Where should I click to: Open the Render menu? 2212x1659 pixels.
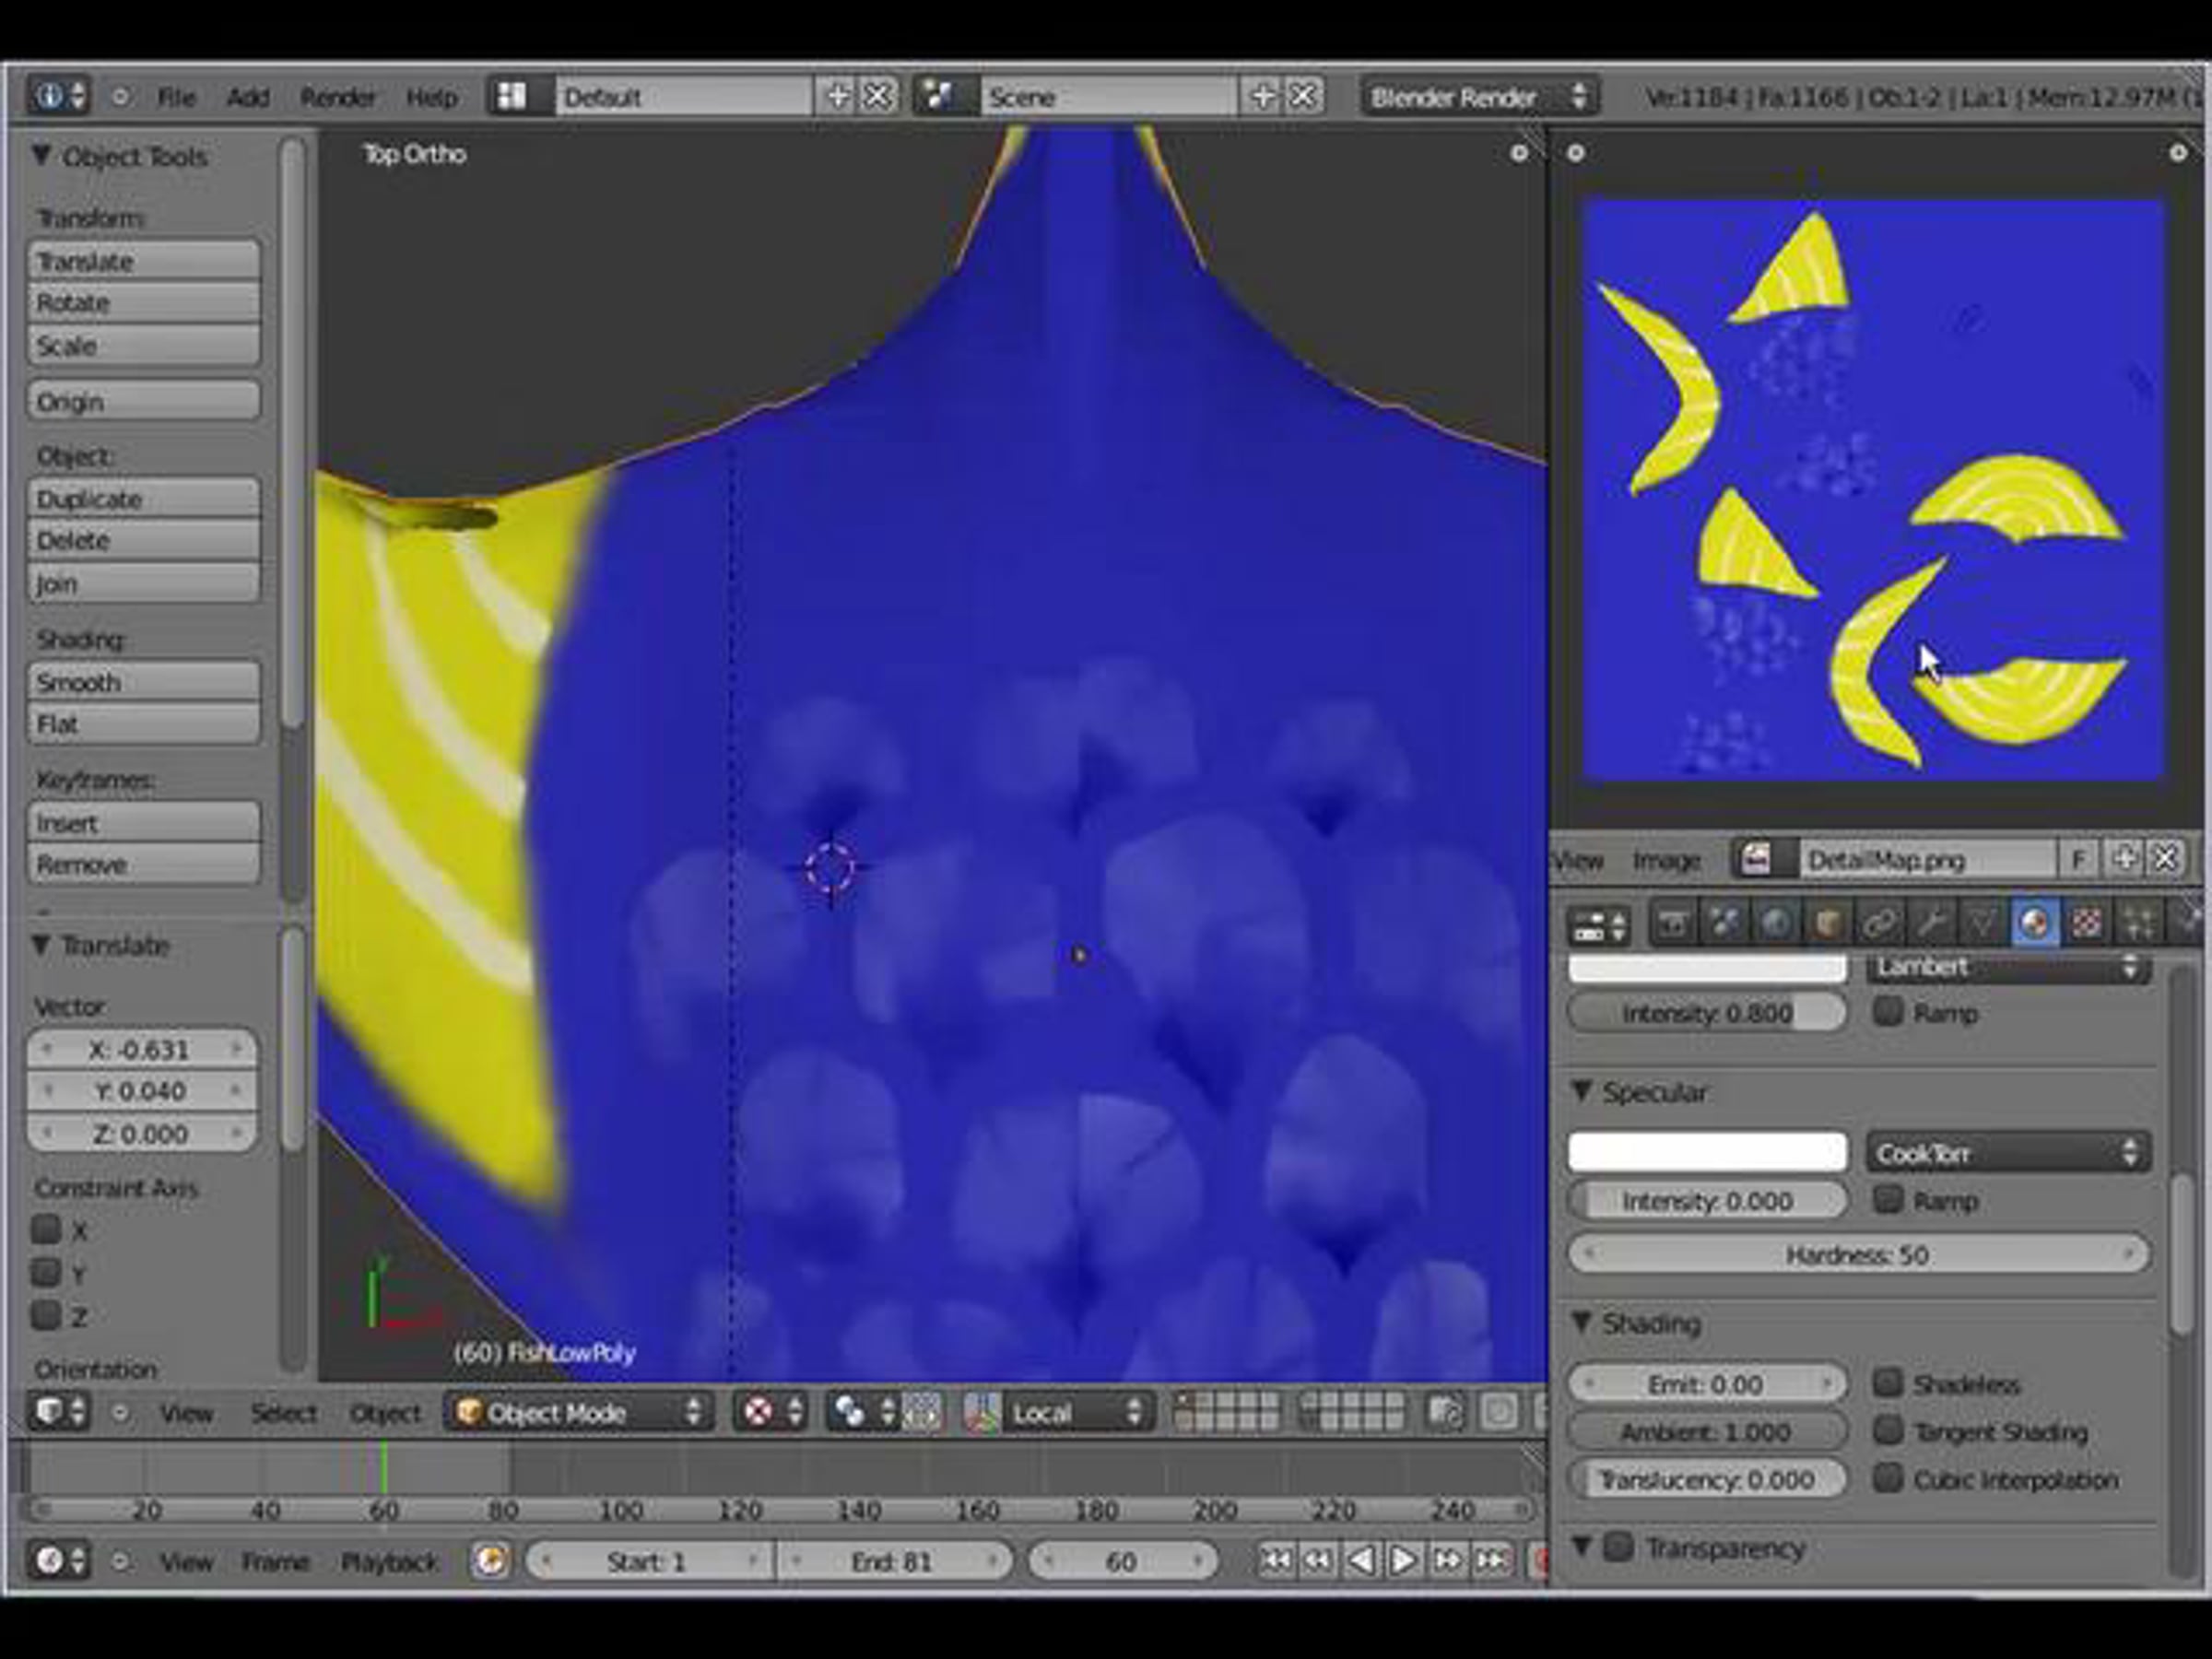[337, 97]
